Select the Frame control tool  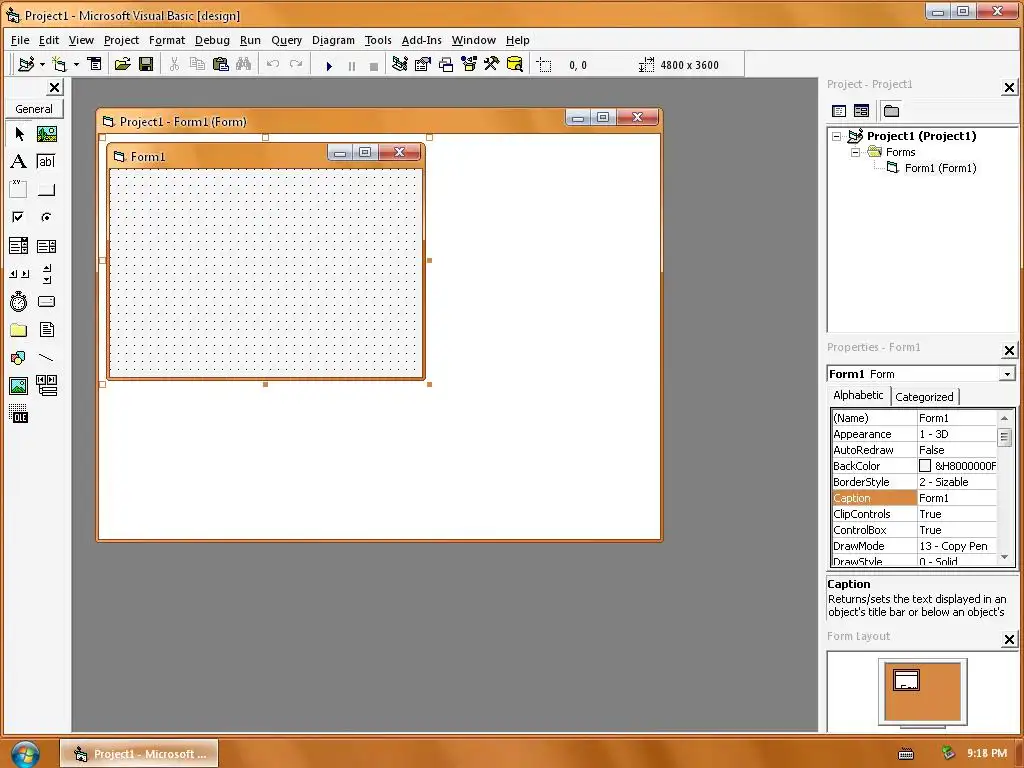[19, 189]
